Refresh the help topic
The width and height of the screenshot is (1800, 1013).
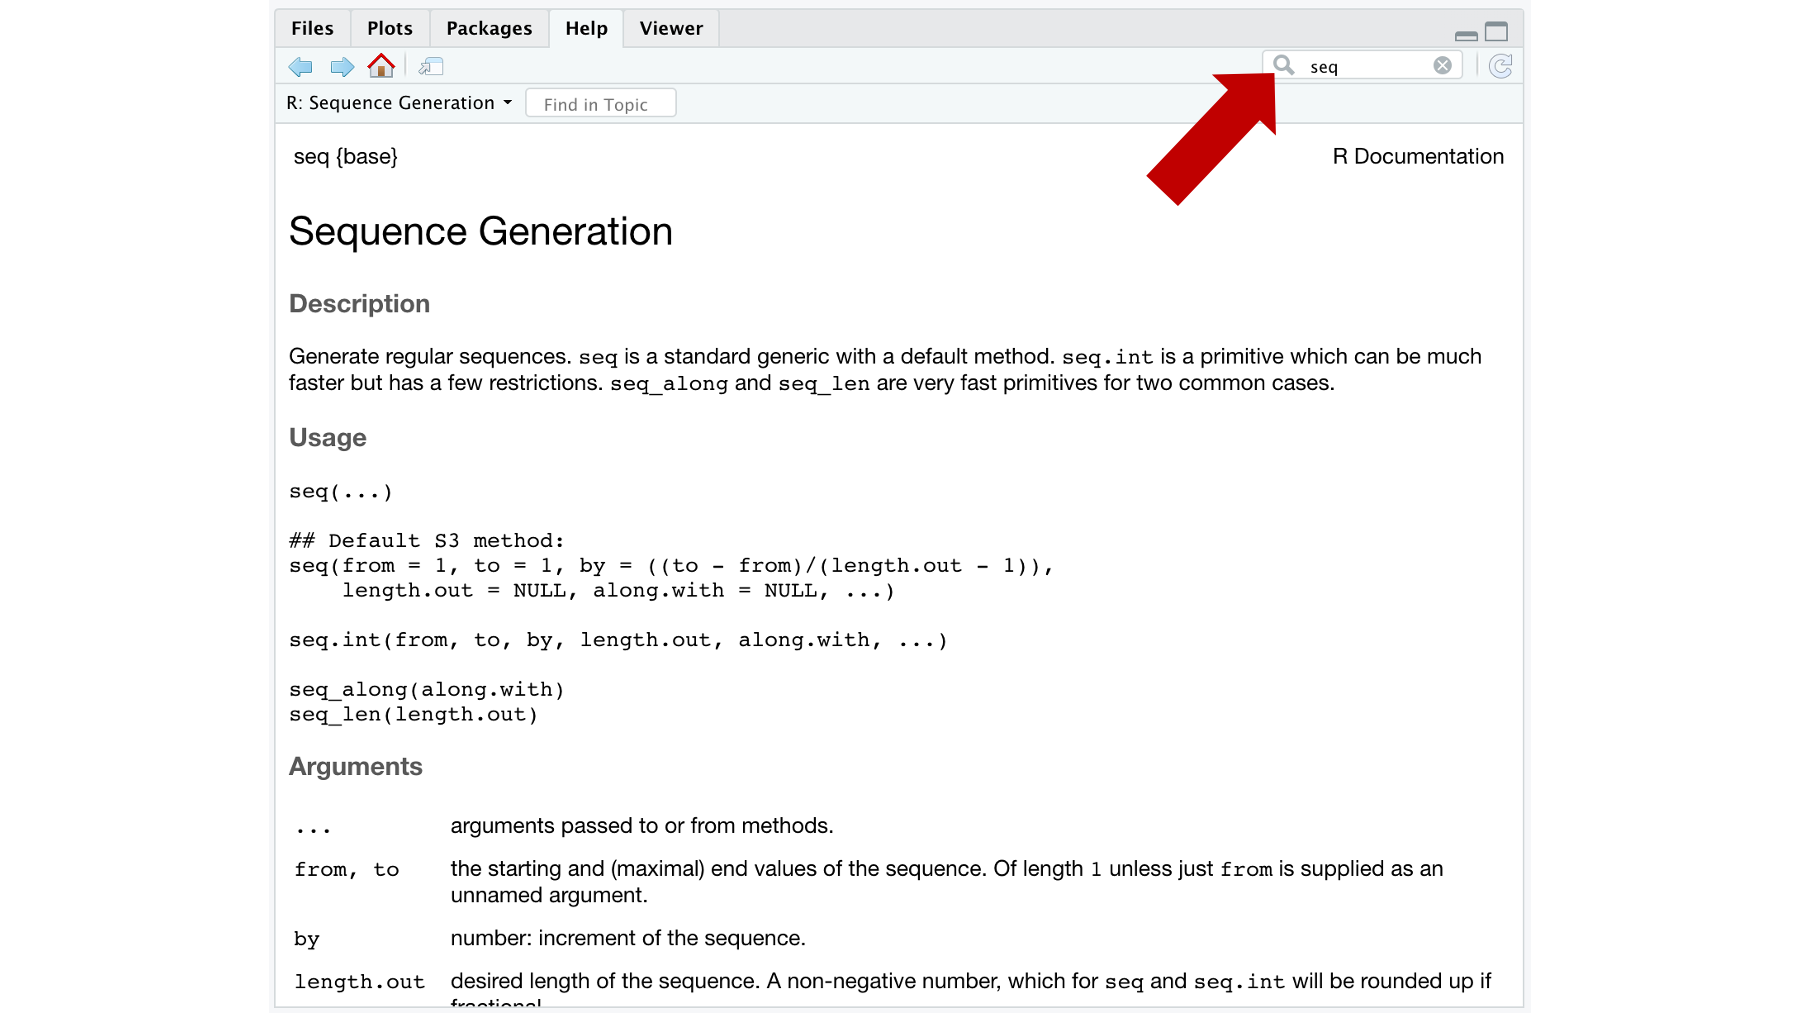click(x=1500, y=66)
